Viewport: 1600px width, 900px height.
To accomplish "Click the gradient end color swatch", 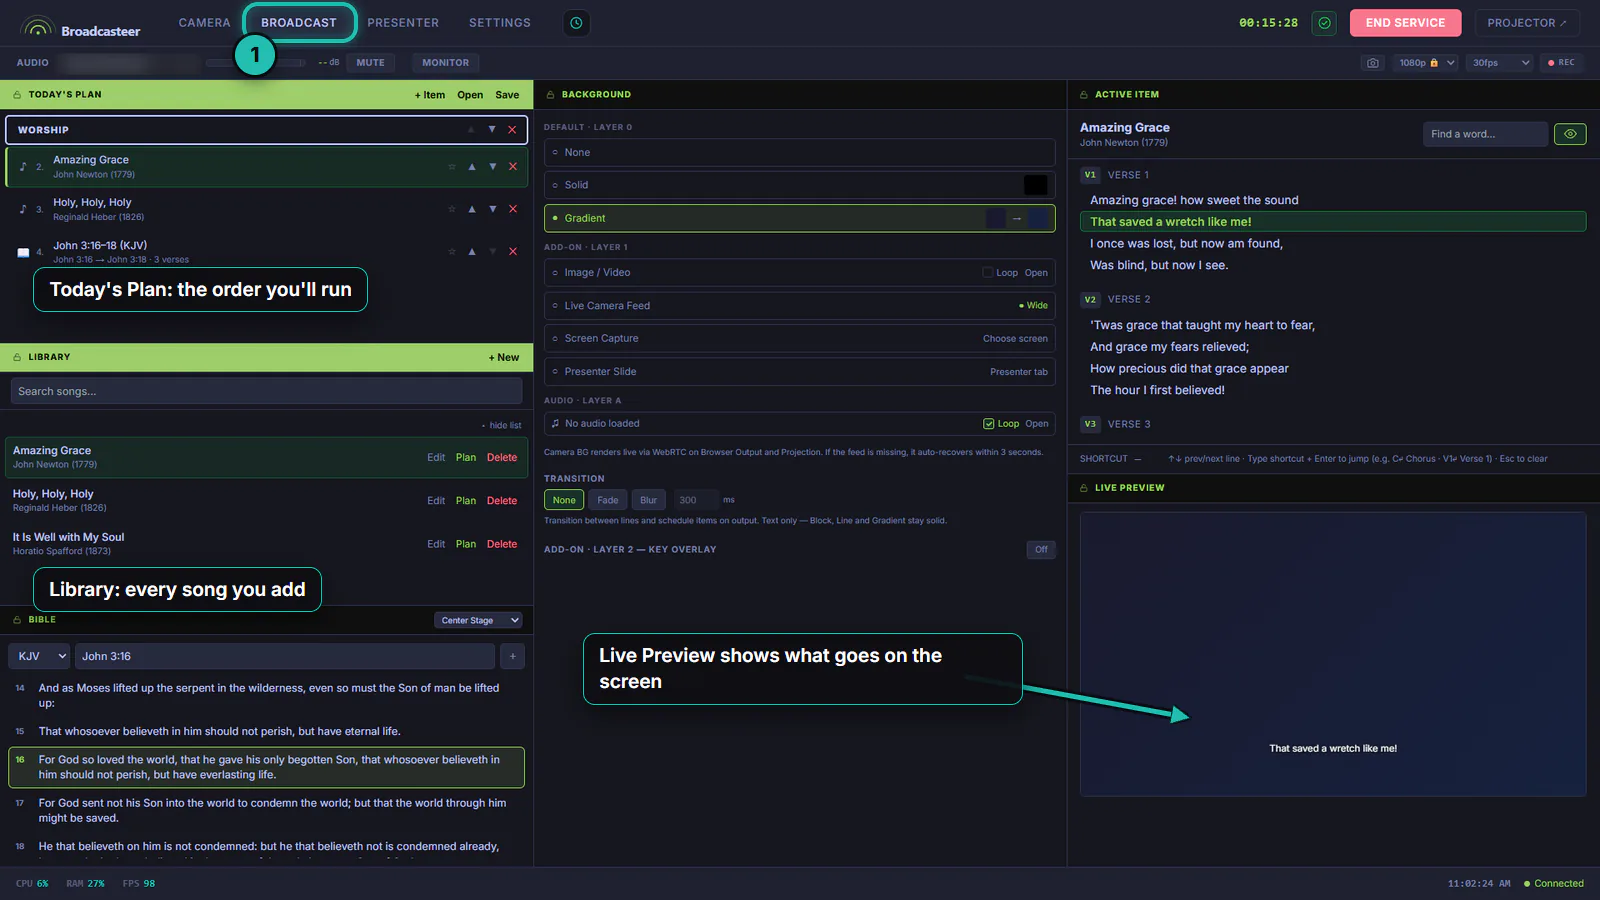I will (x=1039, y=219).
